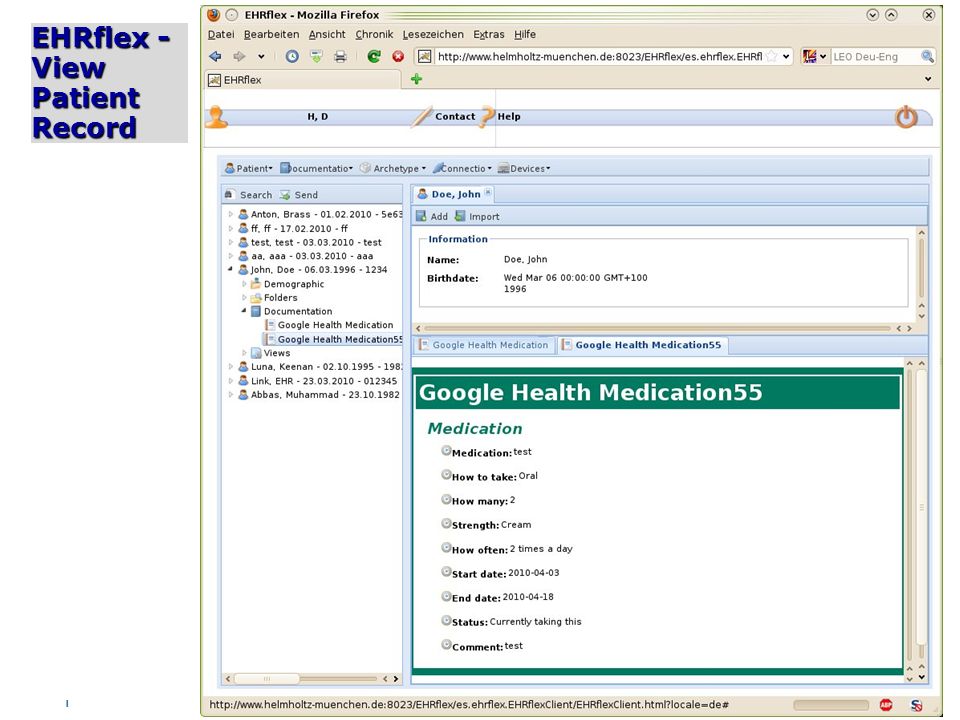Image resolution: width=960 pixels, height=720 pixels.
Task: Click the Send icon in patient list panel
Action: 285,195
